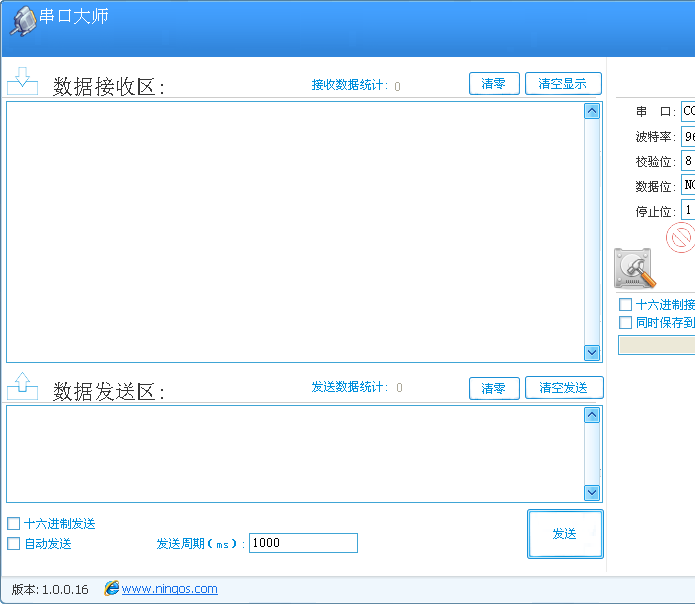Image resolution: width=695 pixels, height=604 pixels.
Task: Click the large 发送 send button
Action: point(565,534)
